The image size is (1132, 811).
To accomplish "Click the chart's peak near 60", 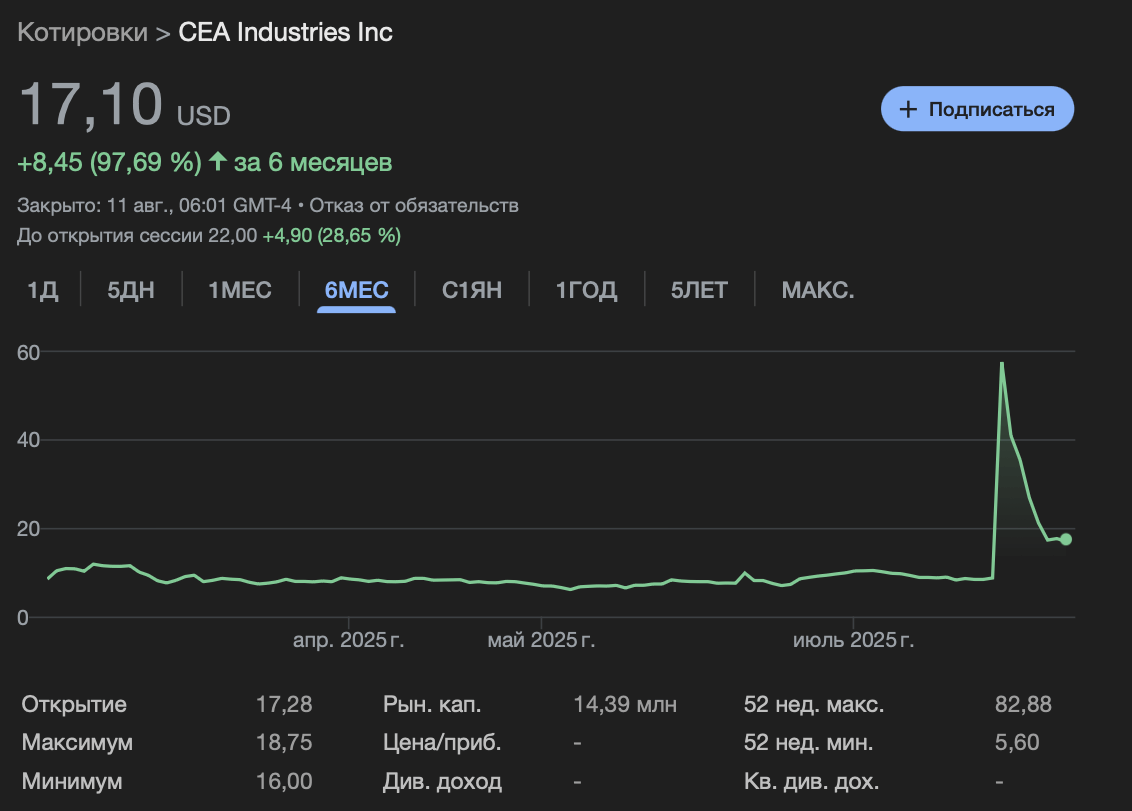I will (1001, 363).
